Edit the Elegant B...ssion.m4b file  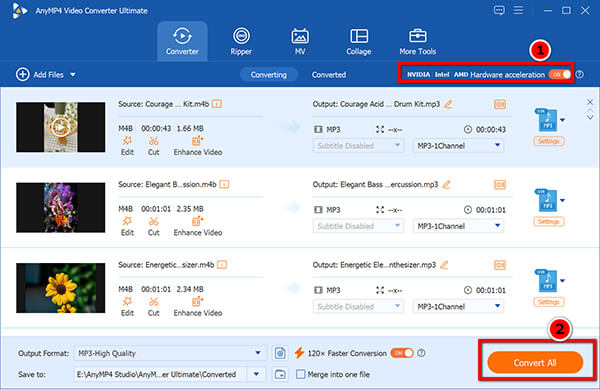(x=127, y=226)
